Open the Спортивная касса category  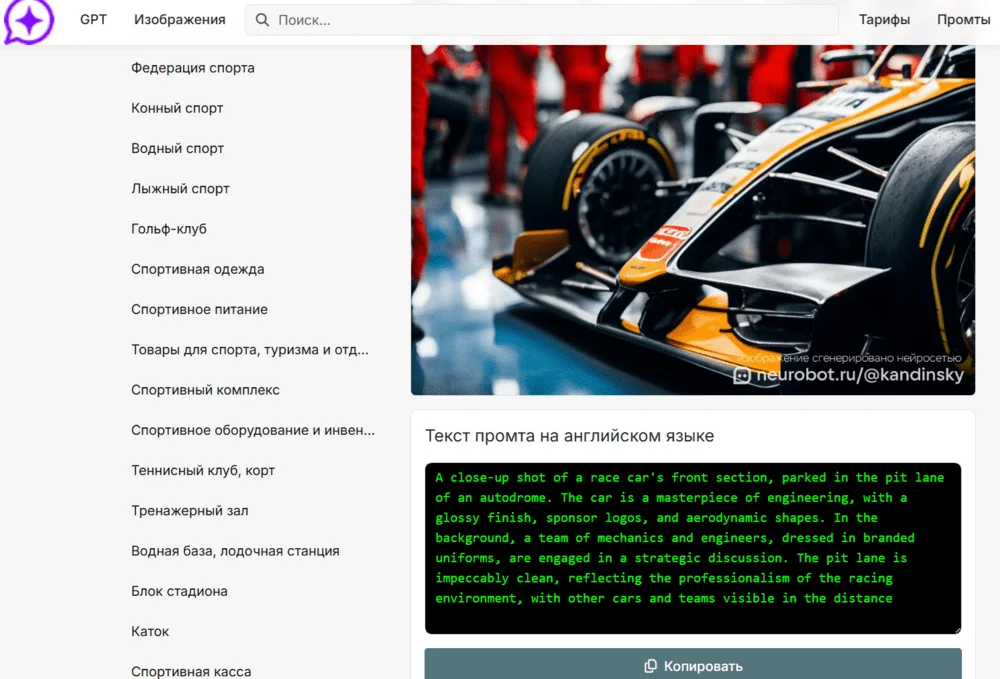coord(191,671)
